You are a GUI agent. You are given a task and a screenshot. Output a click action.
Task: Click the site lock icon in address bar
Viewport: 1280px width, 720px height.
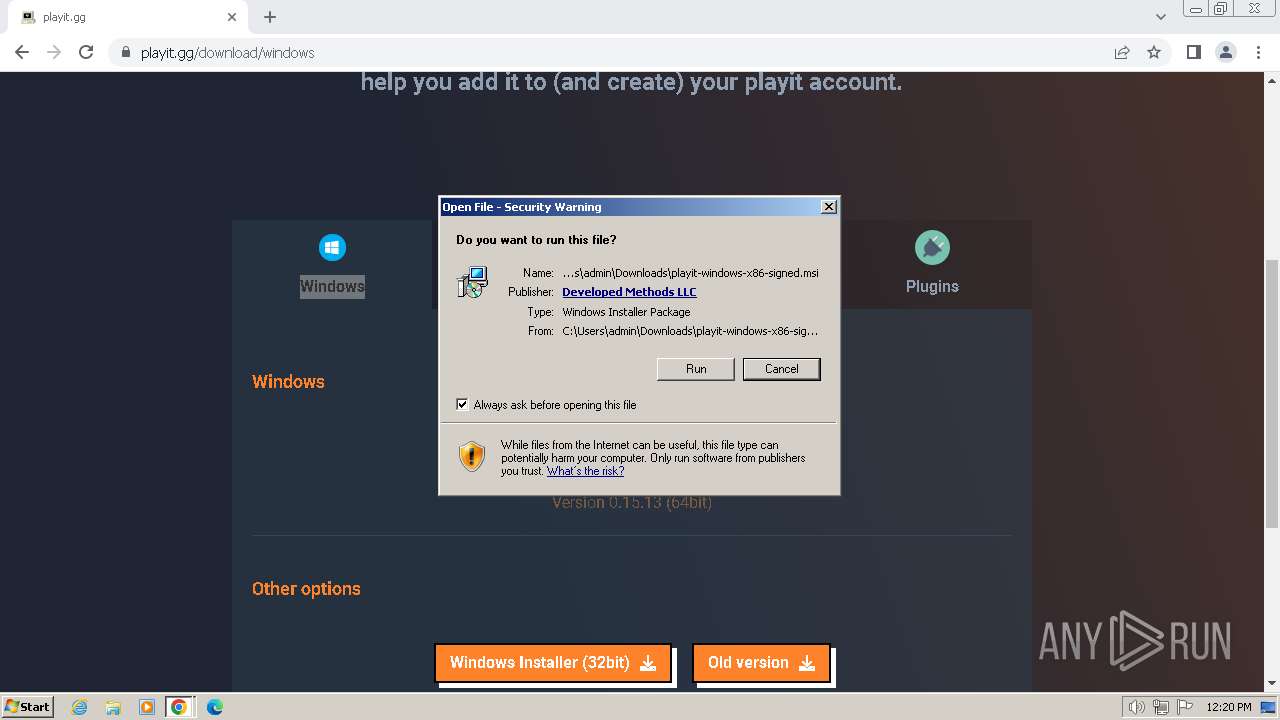[x=126, y=52]
